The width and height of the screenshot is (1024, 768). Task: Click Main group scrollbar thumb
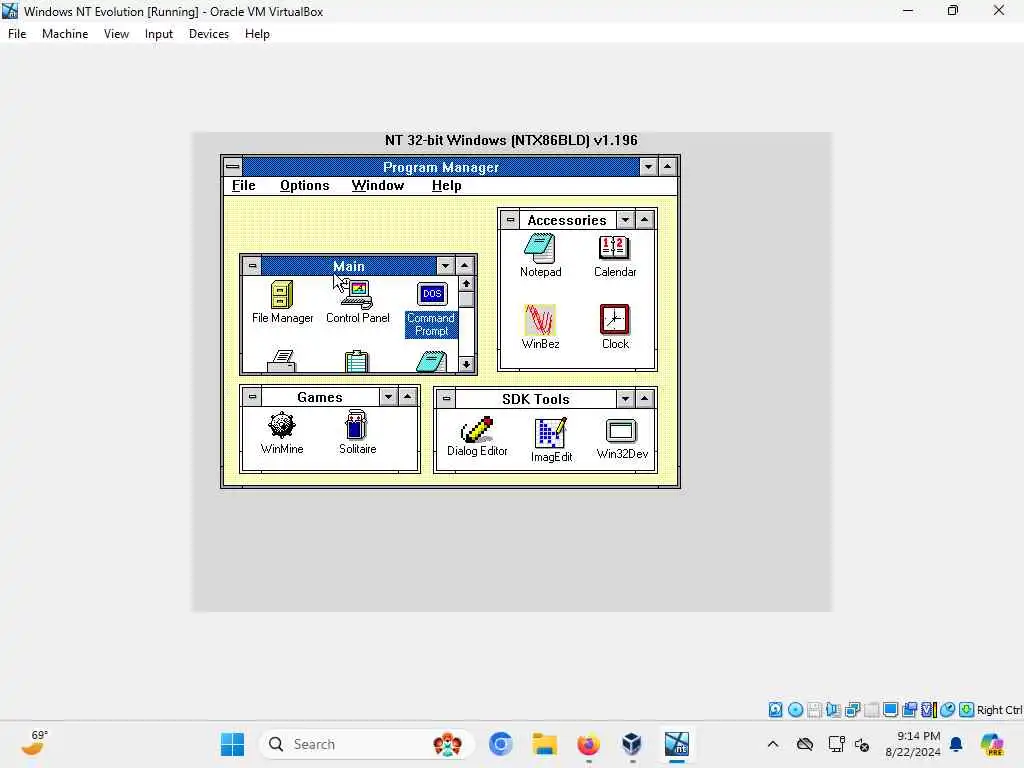tap(466, 299)
